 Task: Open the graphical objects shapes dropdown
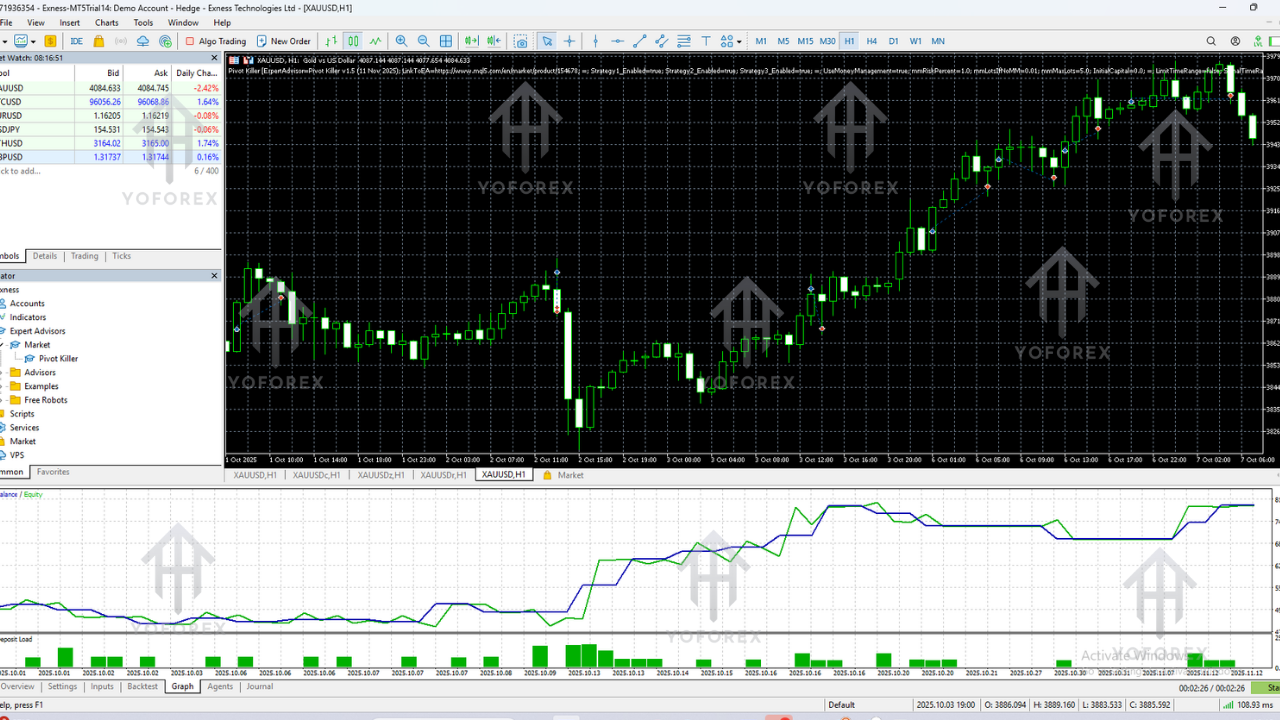[x=728, y=41]
